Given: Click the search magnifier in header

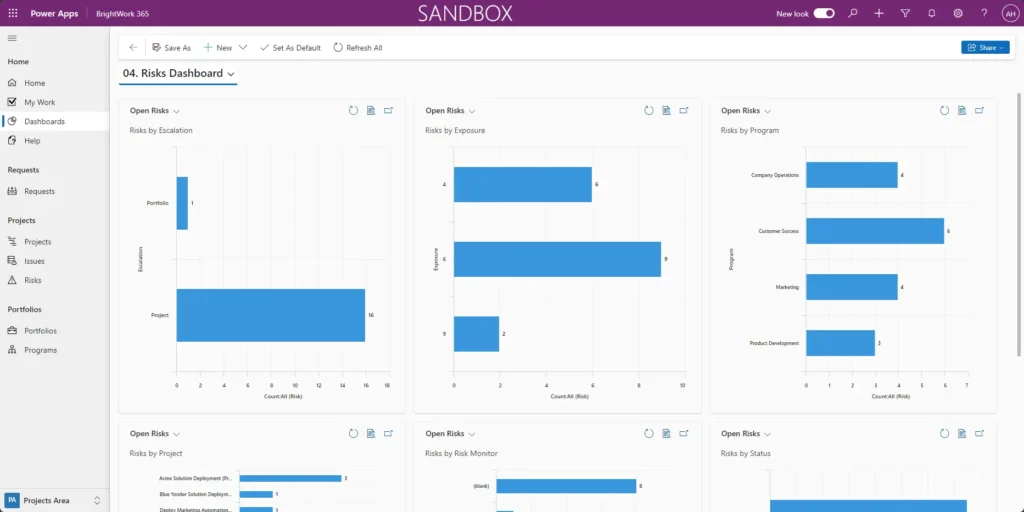Looking at the screenshot, I should pyautogui.click(x=852, y=13).
